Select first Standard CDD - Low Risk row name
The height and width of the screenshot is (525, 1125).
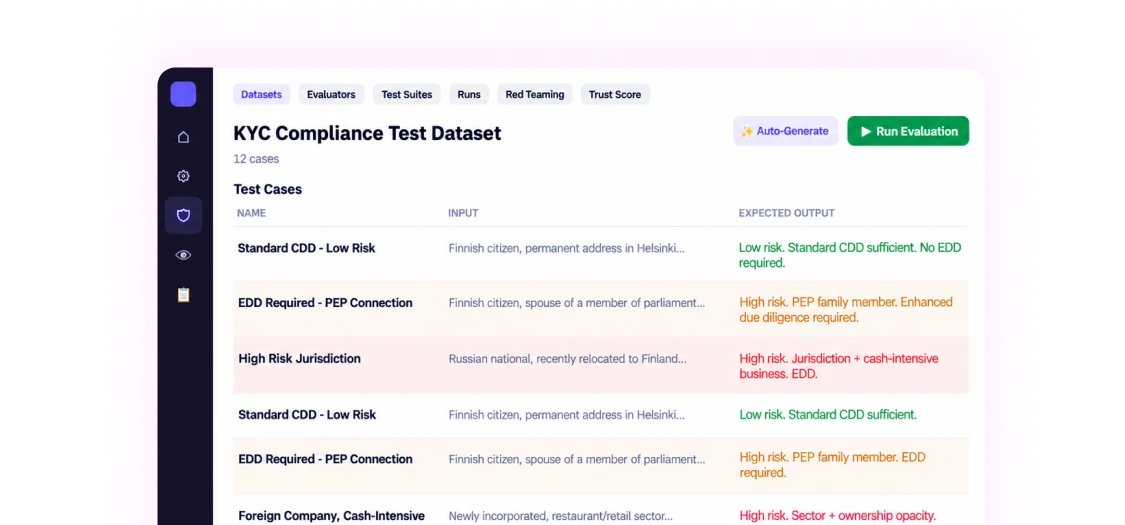(x=306, y=248)
